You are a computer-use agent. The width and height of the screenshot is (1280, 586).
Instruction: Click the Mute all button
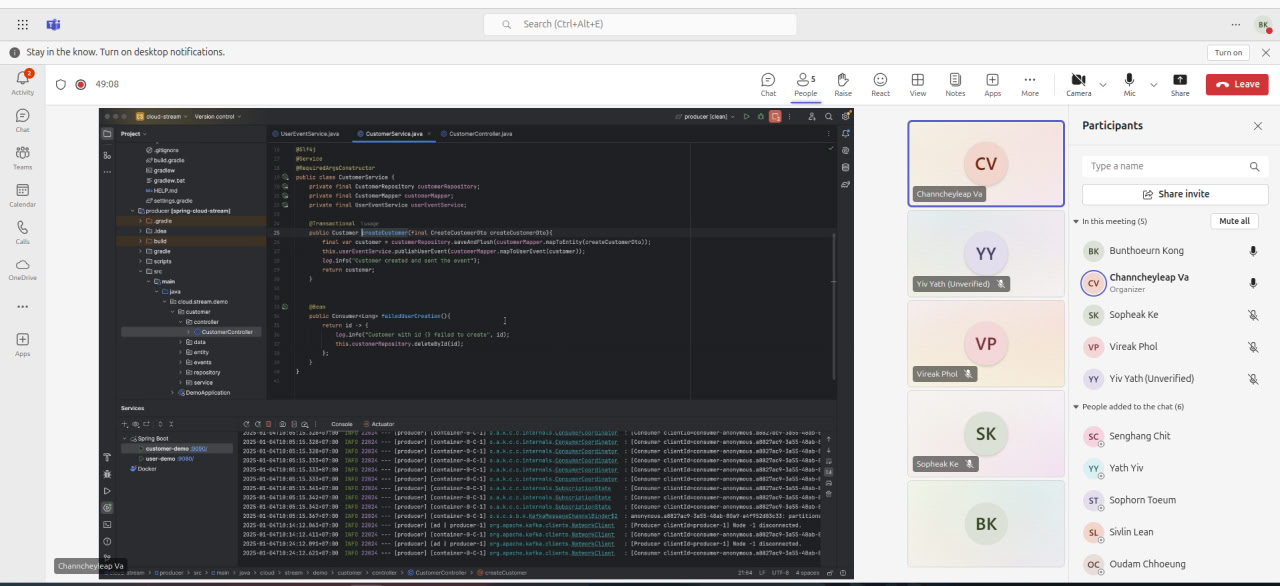point(1235,221)
